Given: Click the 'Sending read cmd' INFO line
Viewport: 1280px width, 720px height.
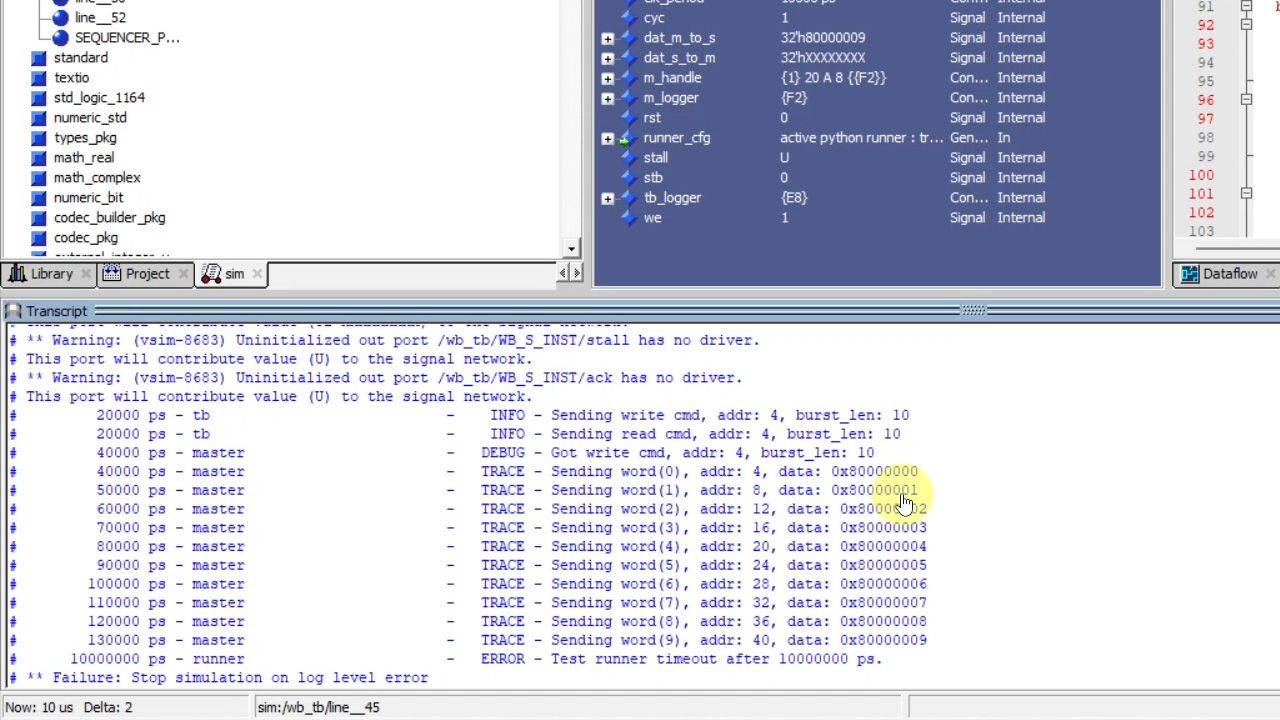Looking at the screenshot, I should click(x=455, y=434).
